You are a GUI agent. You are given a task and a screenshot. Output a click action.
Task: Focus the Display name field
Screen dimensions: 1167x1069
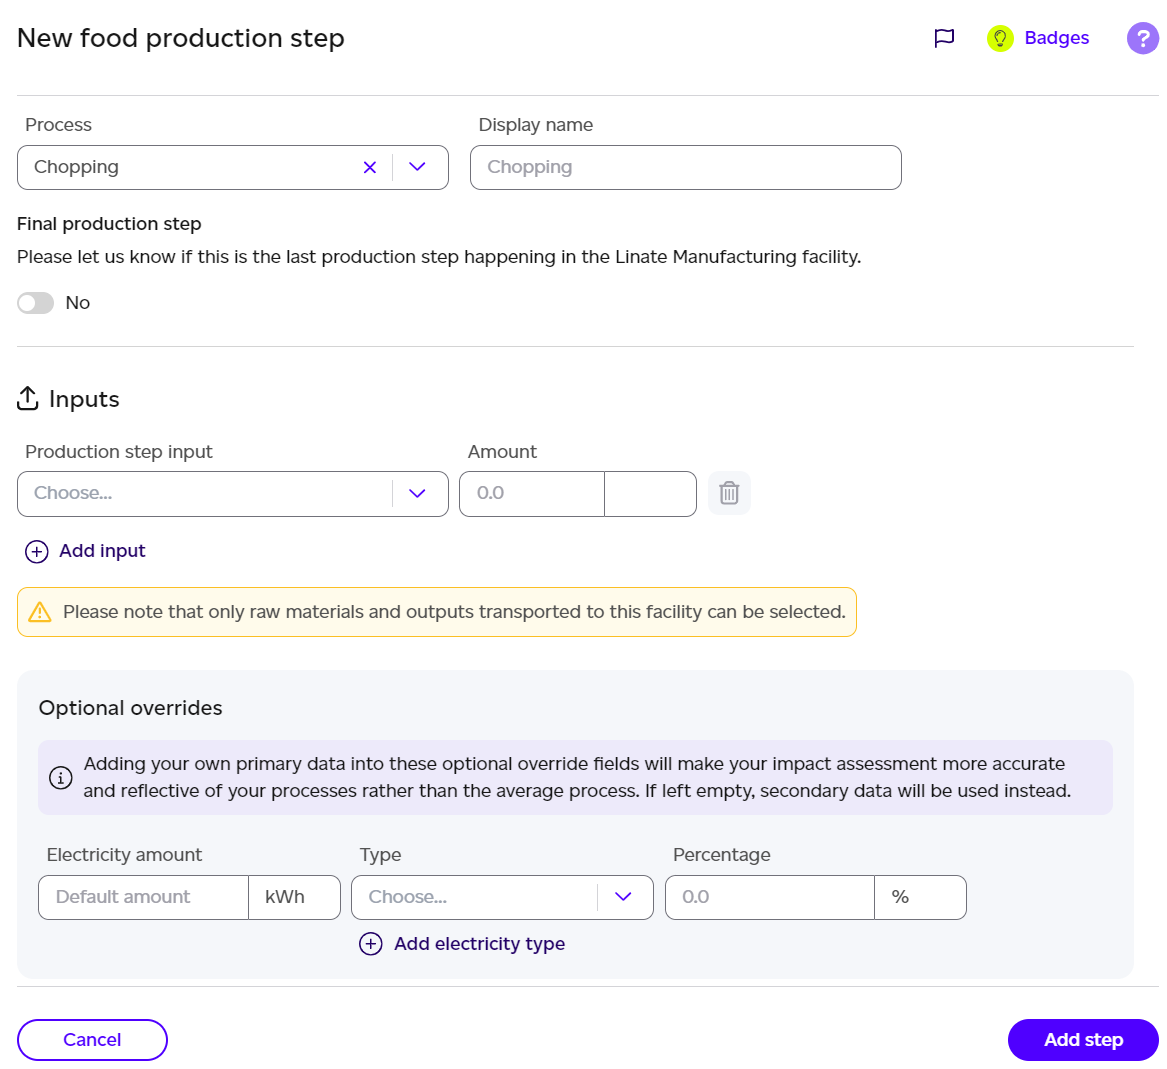[685, 167]
